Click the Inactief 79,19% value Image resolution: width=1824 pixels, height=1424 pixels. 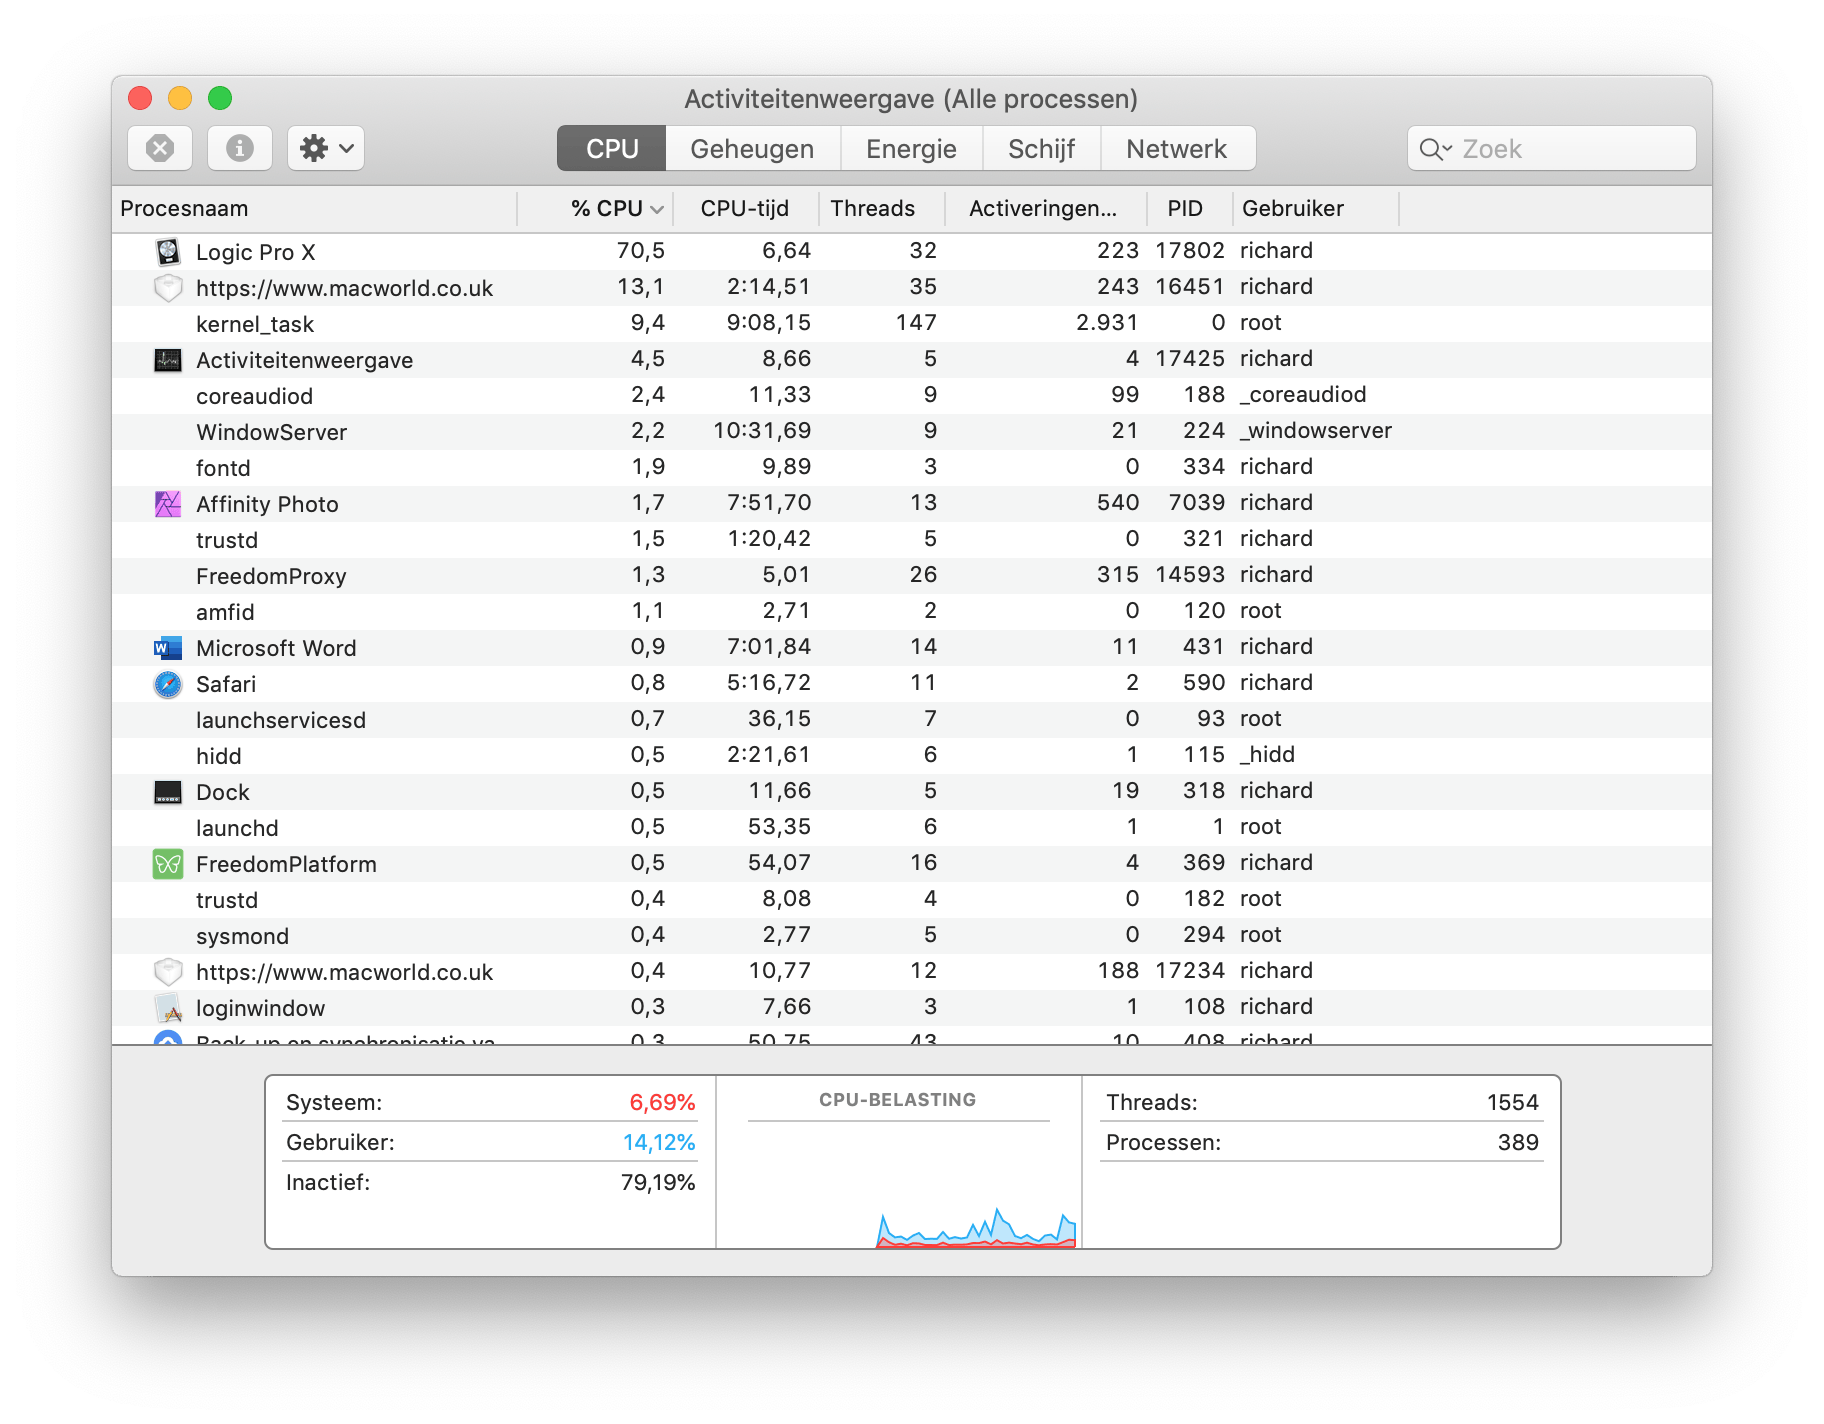point(658,1182)
